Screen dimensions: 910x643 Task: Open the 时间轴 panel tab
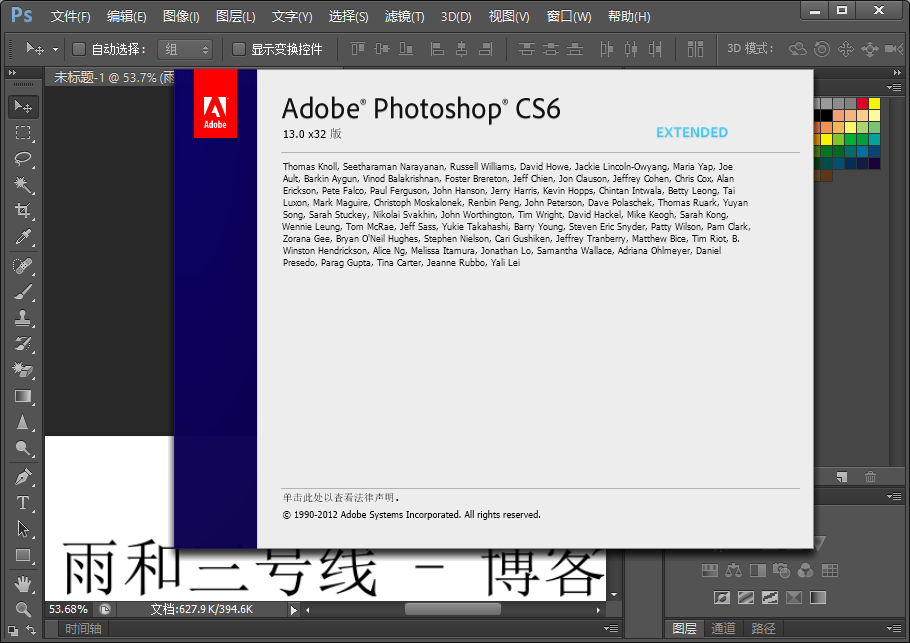coord(83,628)
